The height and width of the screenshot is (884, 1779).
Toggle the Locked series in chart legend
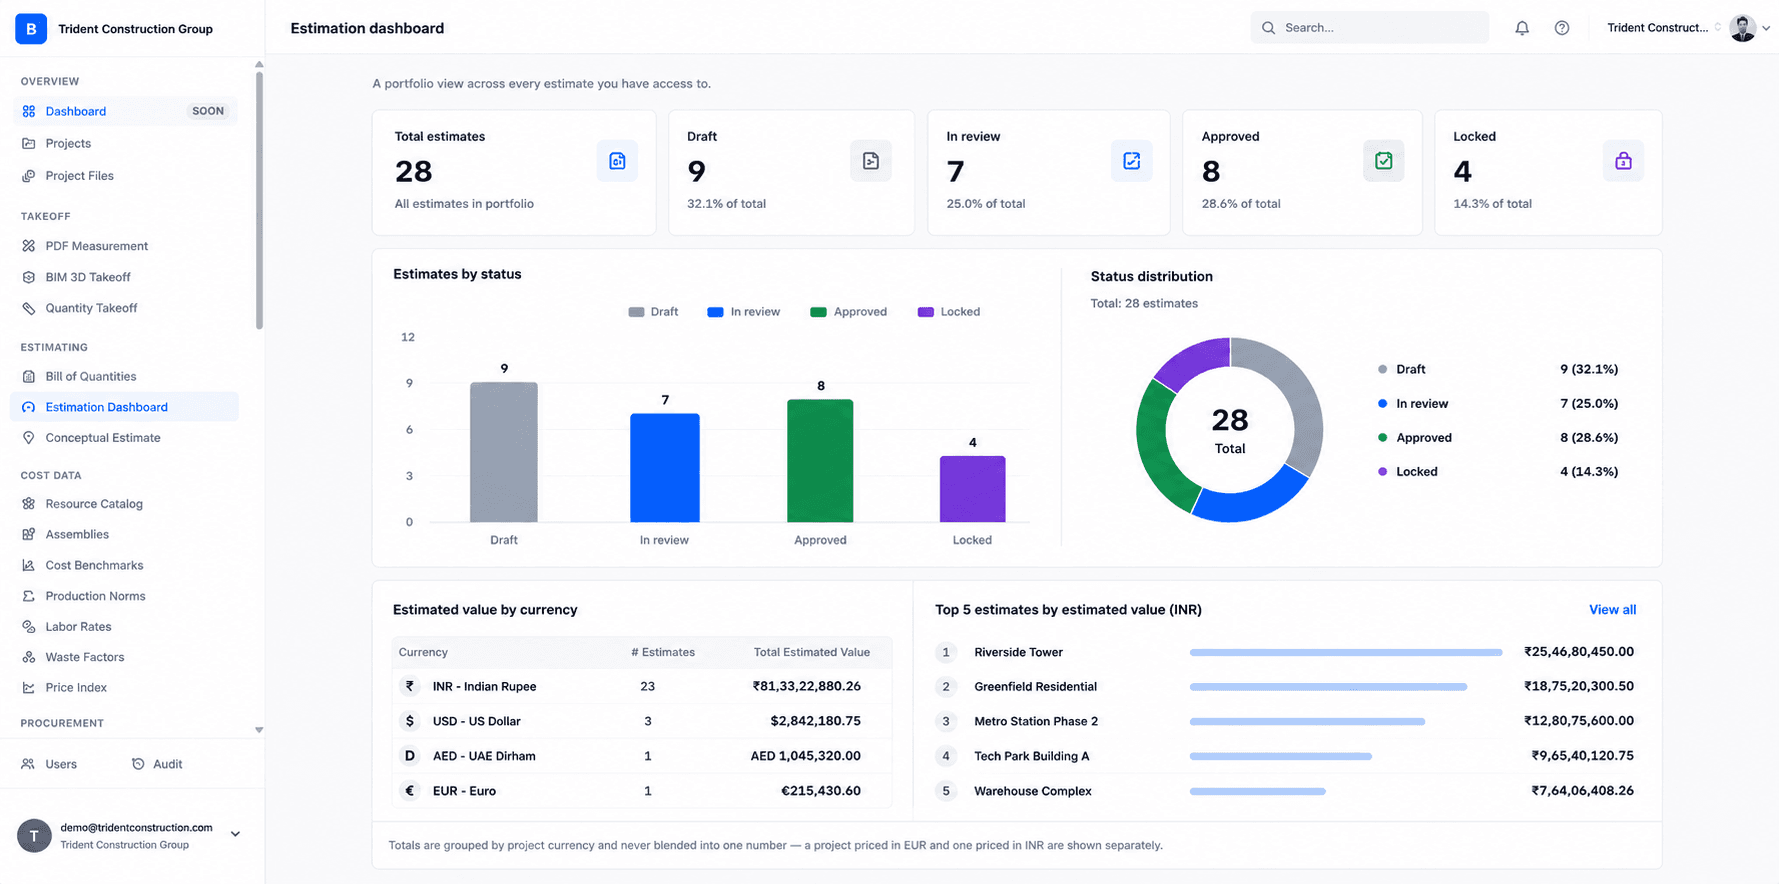[948, 312]
